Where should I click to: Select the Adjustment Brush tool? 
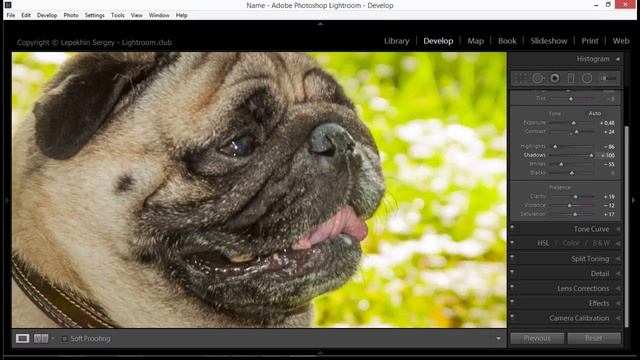pos(608,78)
